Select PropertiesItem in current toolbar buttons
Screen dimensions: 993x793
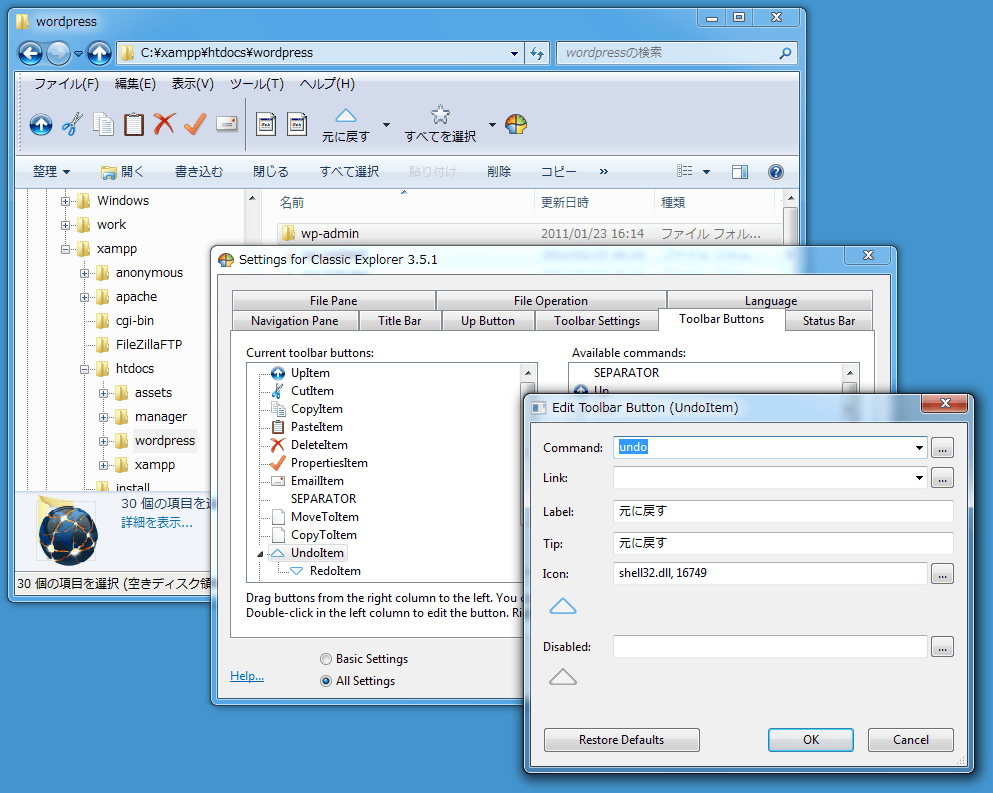click(329, 463)
